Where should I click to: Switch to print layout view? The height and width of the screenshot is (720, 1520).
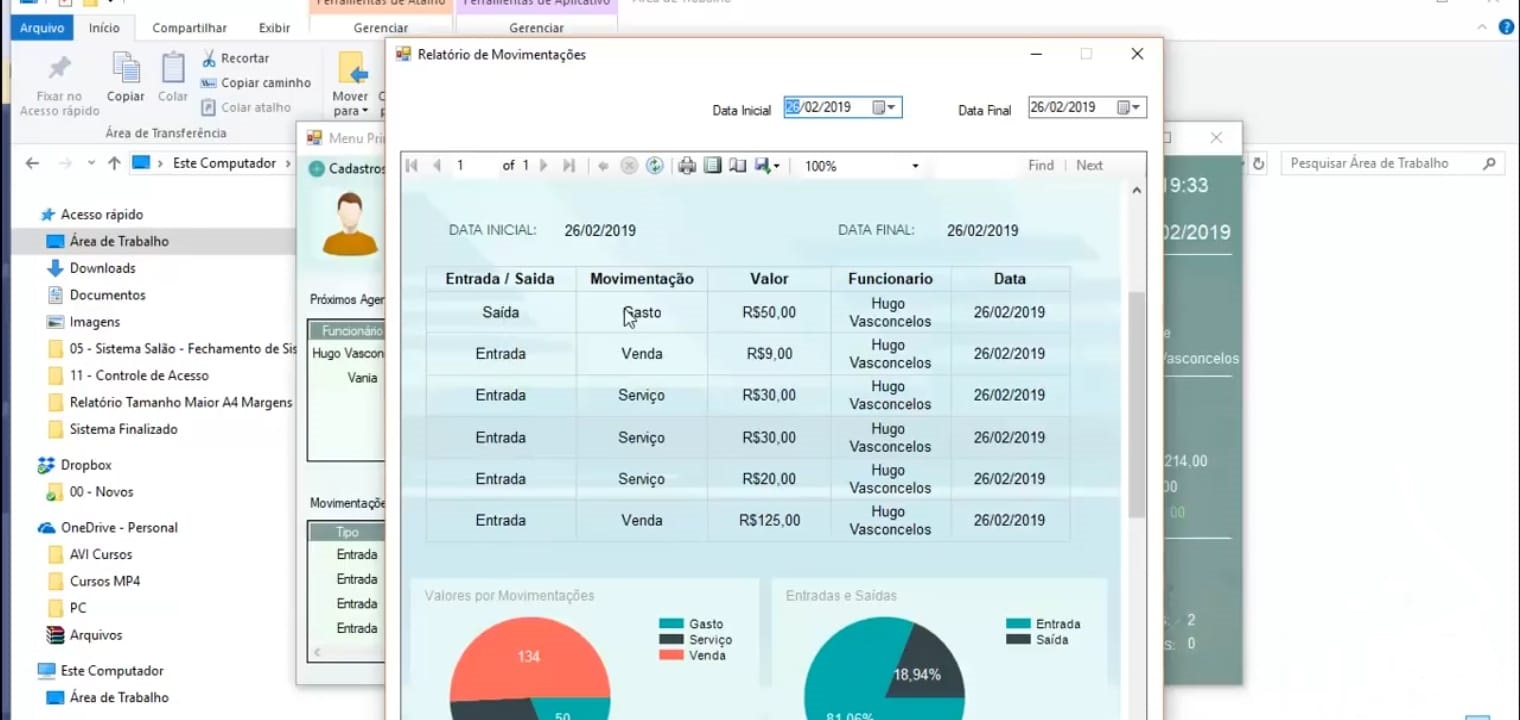coord(712,166)
